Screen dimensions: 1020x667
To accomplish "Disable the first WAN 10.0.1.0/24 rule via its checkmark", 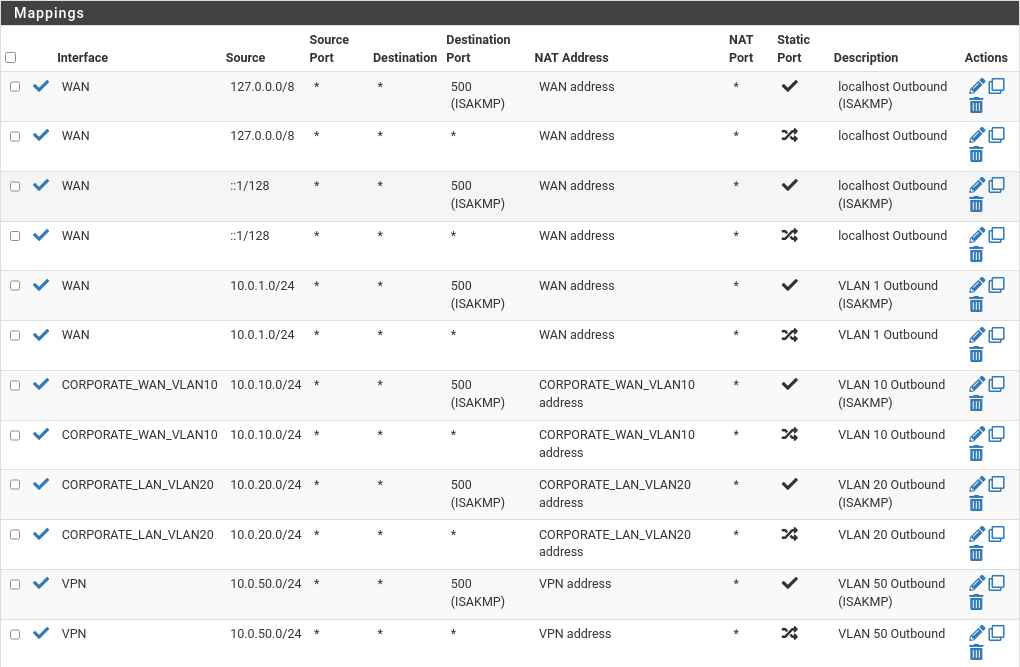I will click(x=41, y=285).
